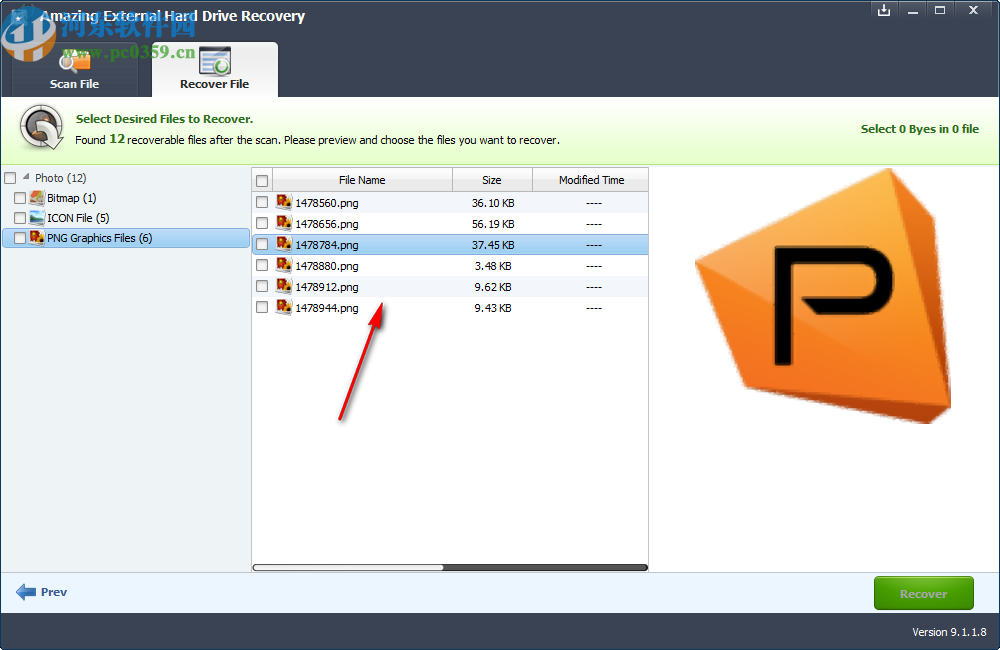
Task: Check the box for 1478656.png
Action: coord(262,223)
